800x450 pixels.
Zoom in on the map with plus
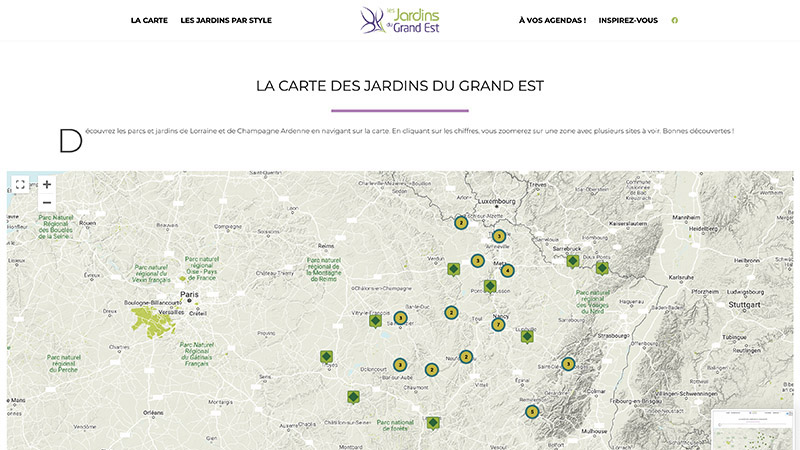point(47,184)
